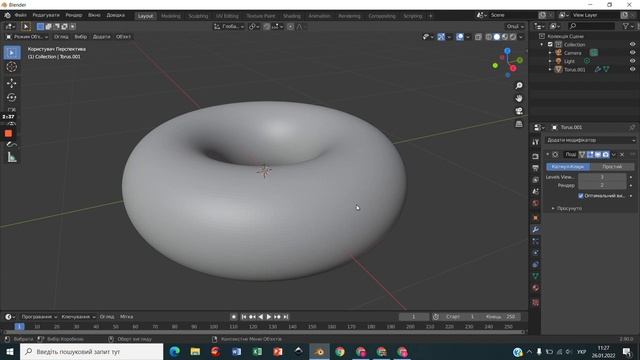640x360 pixels.
Task: Open the Add Modifier dropdown
Action: coord(590,140)
